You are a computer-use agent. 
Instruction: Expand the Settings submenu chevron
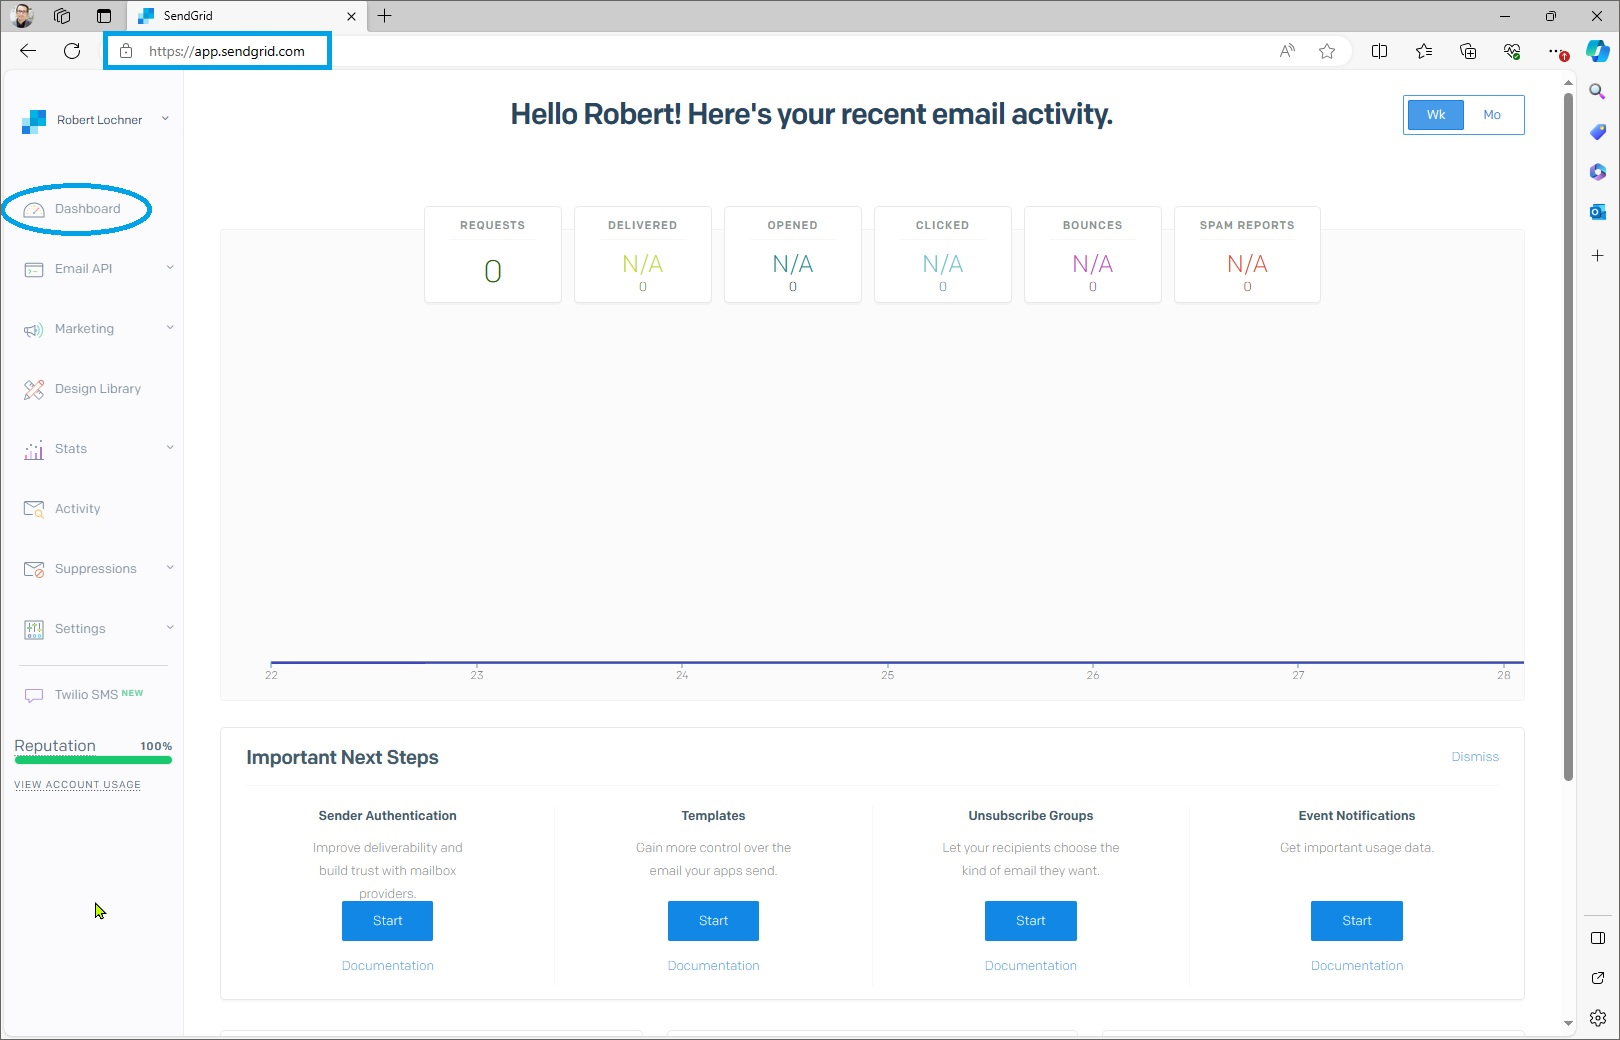click(170, 628)
